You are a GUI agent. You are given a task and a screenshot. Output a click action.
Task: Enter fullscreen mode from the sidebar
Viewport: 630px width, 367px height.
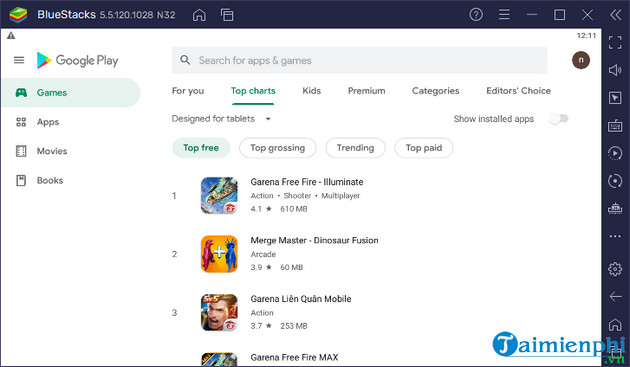coord(615,42)
